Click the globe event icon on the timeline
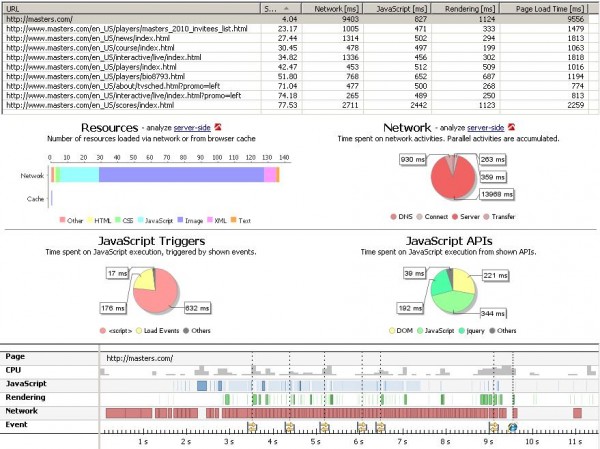This screenshot has width=600, height=449. tap(513, 427)
